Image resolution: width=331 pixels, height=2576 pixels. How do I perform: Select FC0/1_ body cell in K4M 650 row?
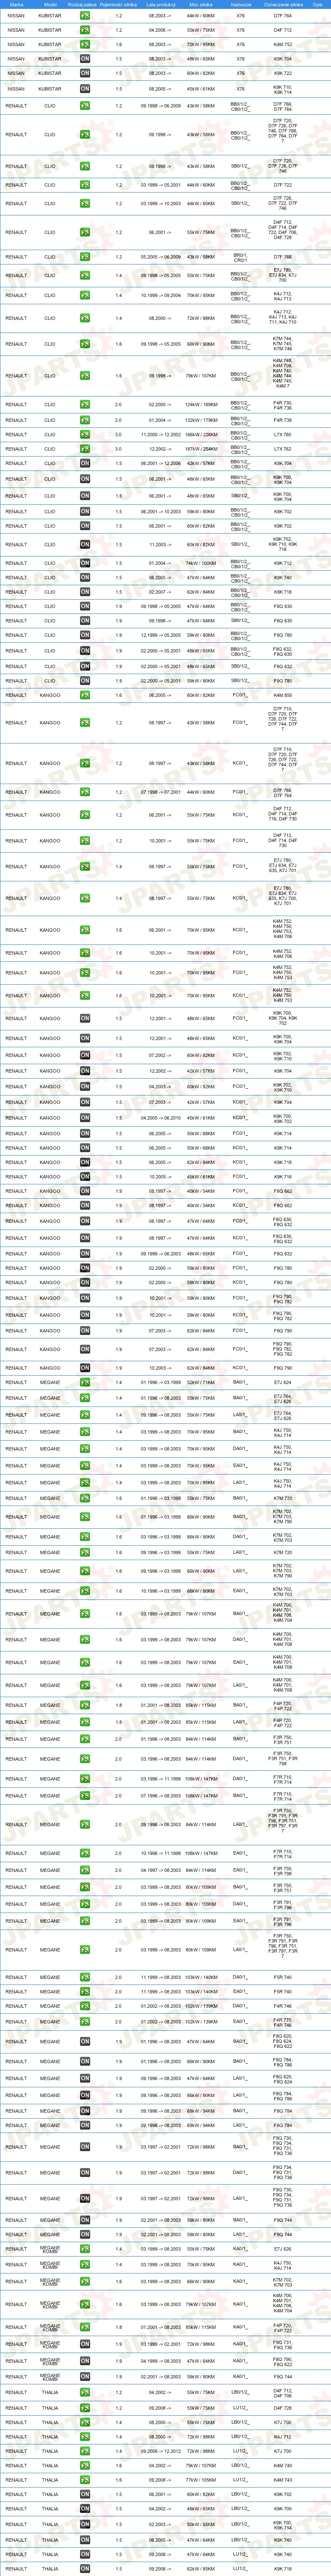[x=240, y=695]
